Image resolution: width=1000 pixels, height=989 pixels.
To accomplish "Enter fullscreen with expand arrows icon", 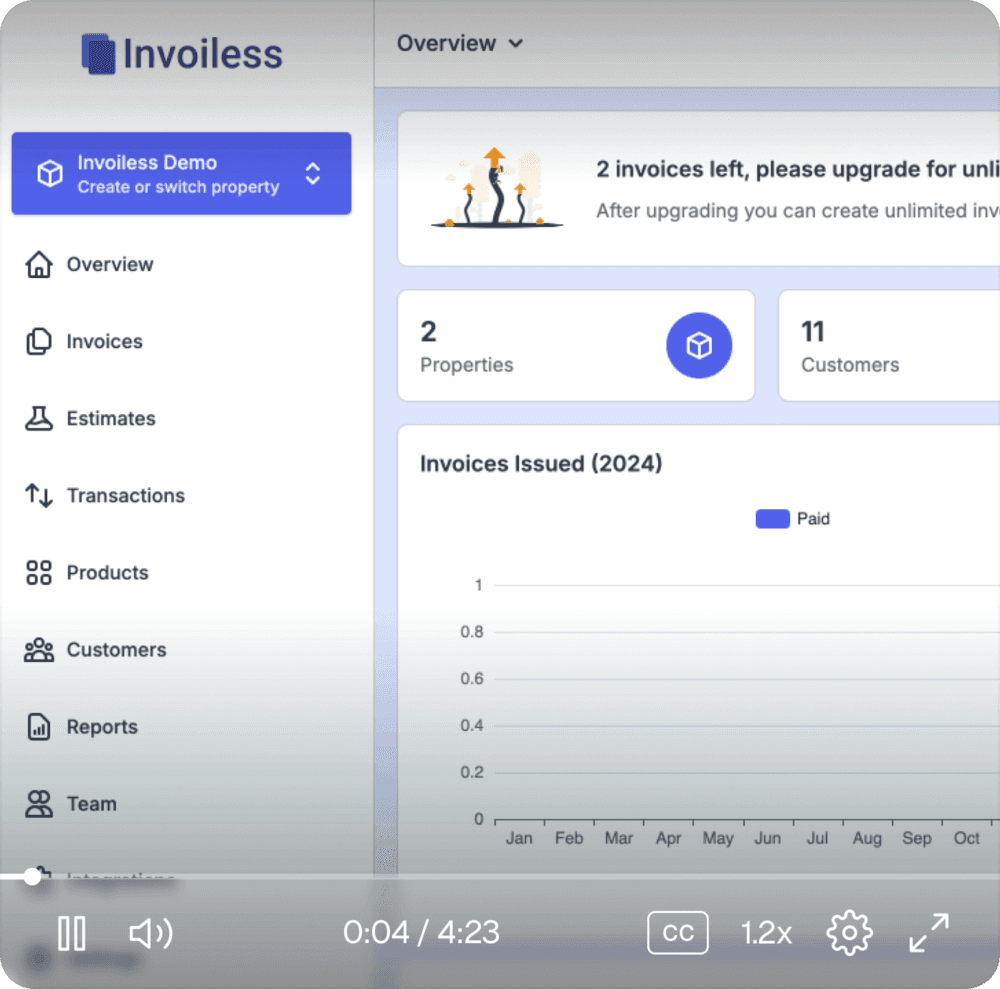I will click(929, 933).
